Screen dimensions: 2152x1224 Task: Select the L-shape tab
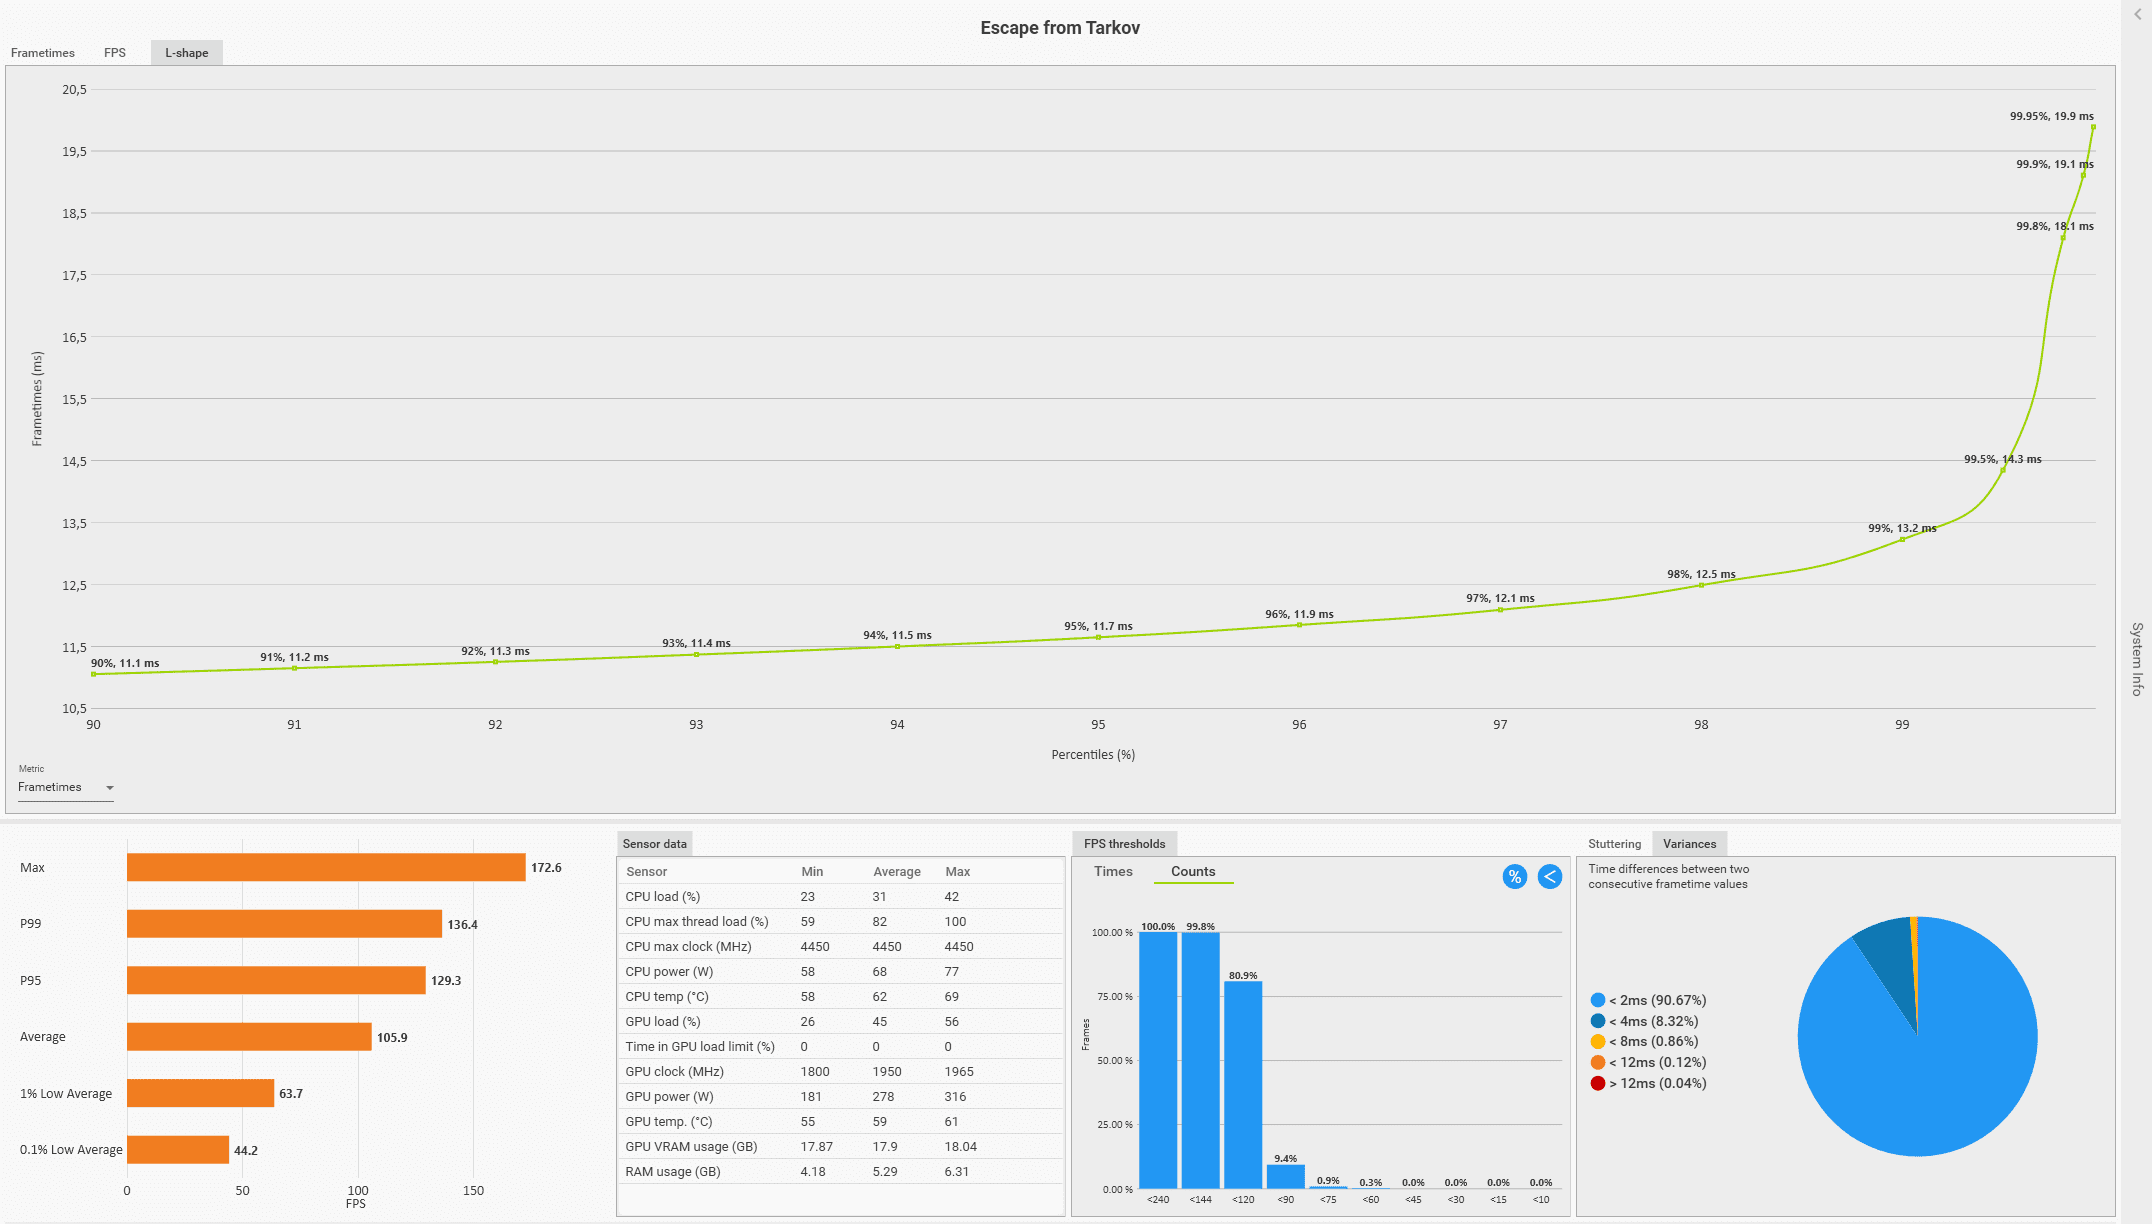pyautogui.click(x=187, y=53)
